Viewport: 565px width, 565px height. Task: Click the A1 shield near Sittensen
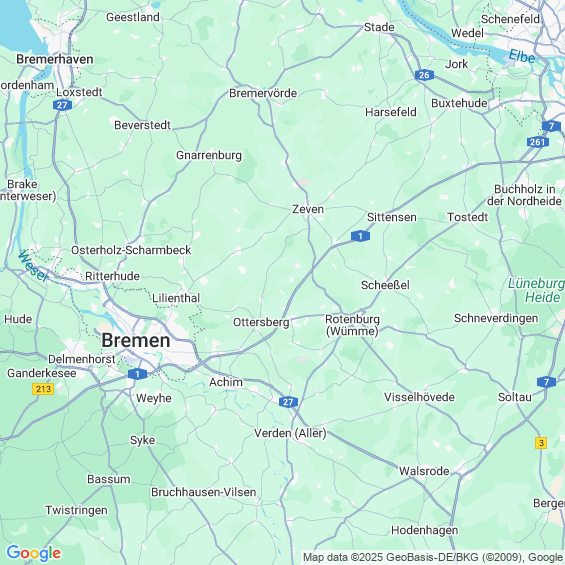(360, 236)
